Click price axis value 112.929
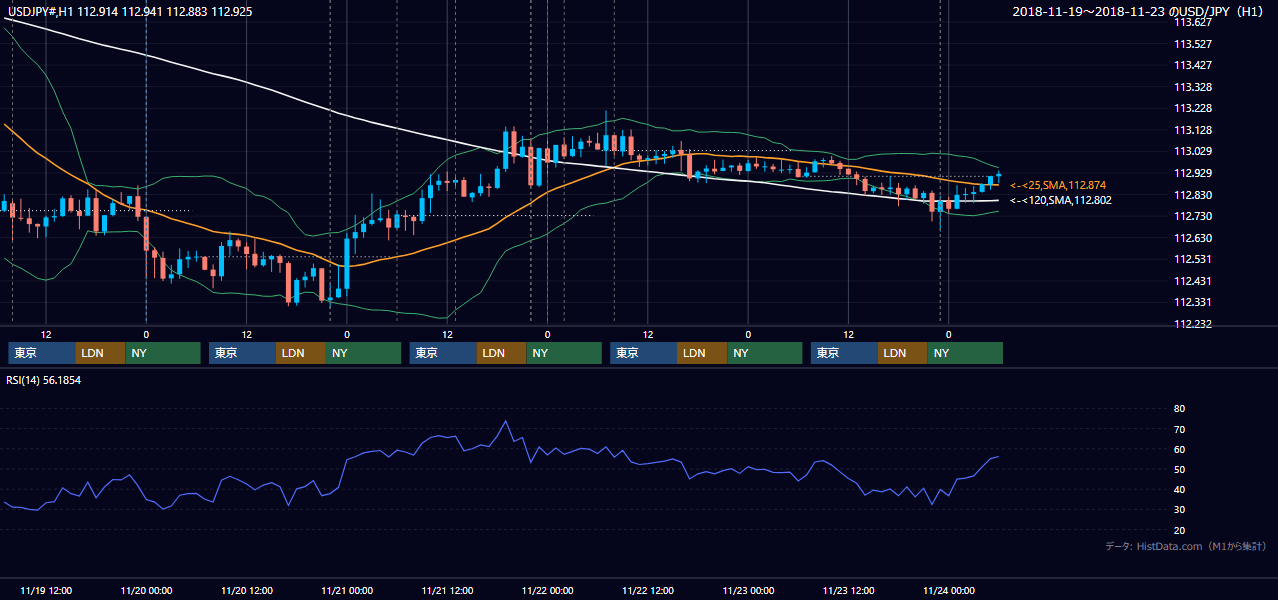Viewport: 1278px width, 600px height. pos(1192,173)
